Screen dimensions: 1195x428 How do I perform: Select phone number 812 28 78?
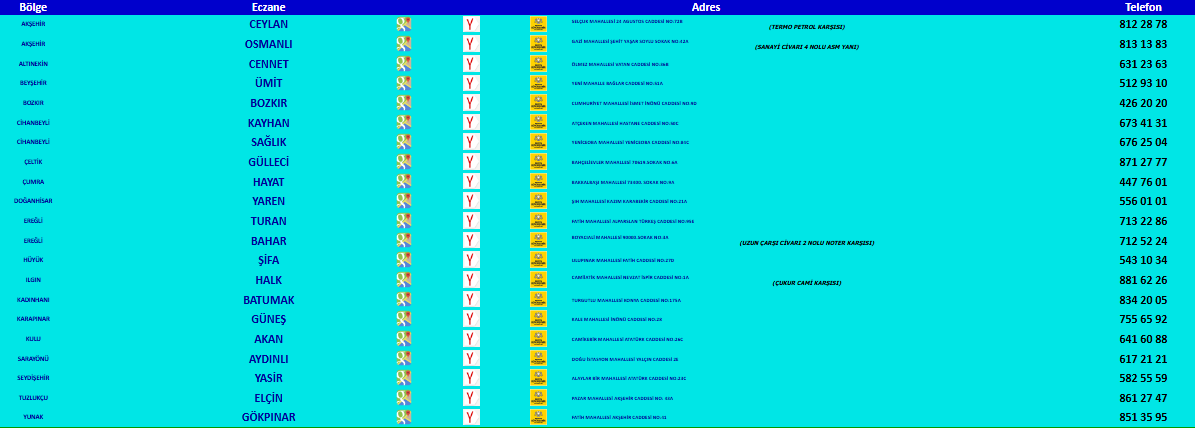click(1143, 24)
